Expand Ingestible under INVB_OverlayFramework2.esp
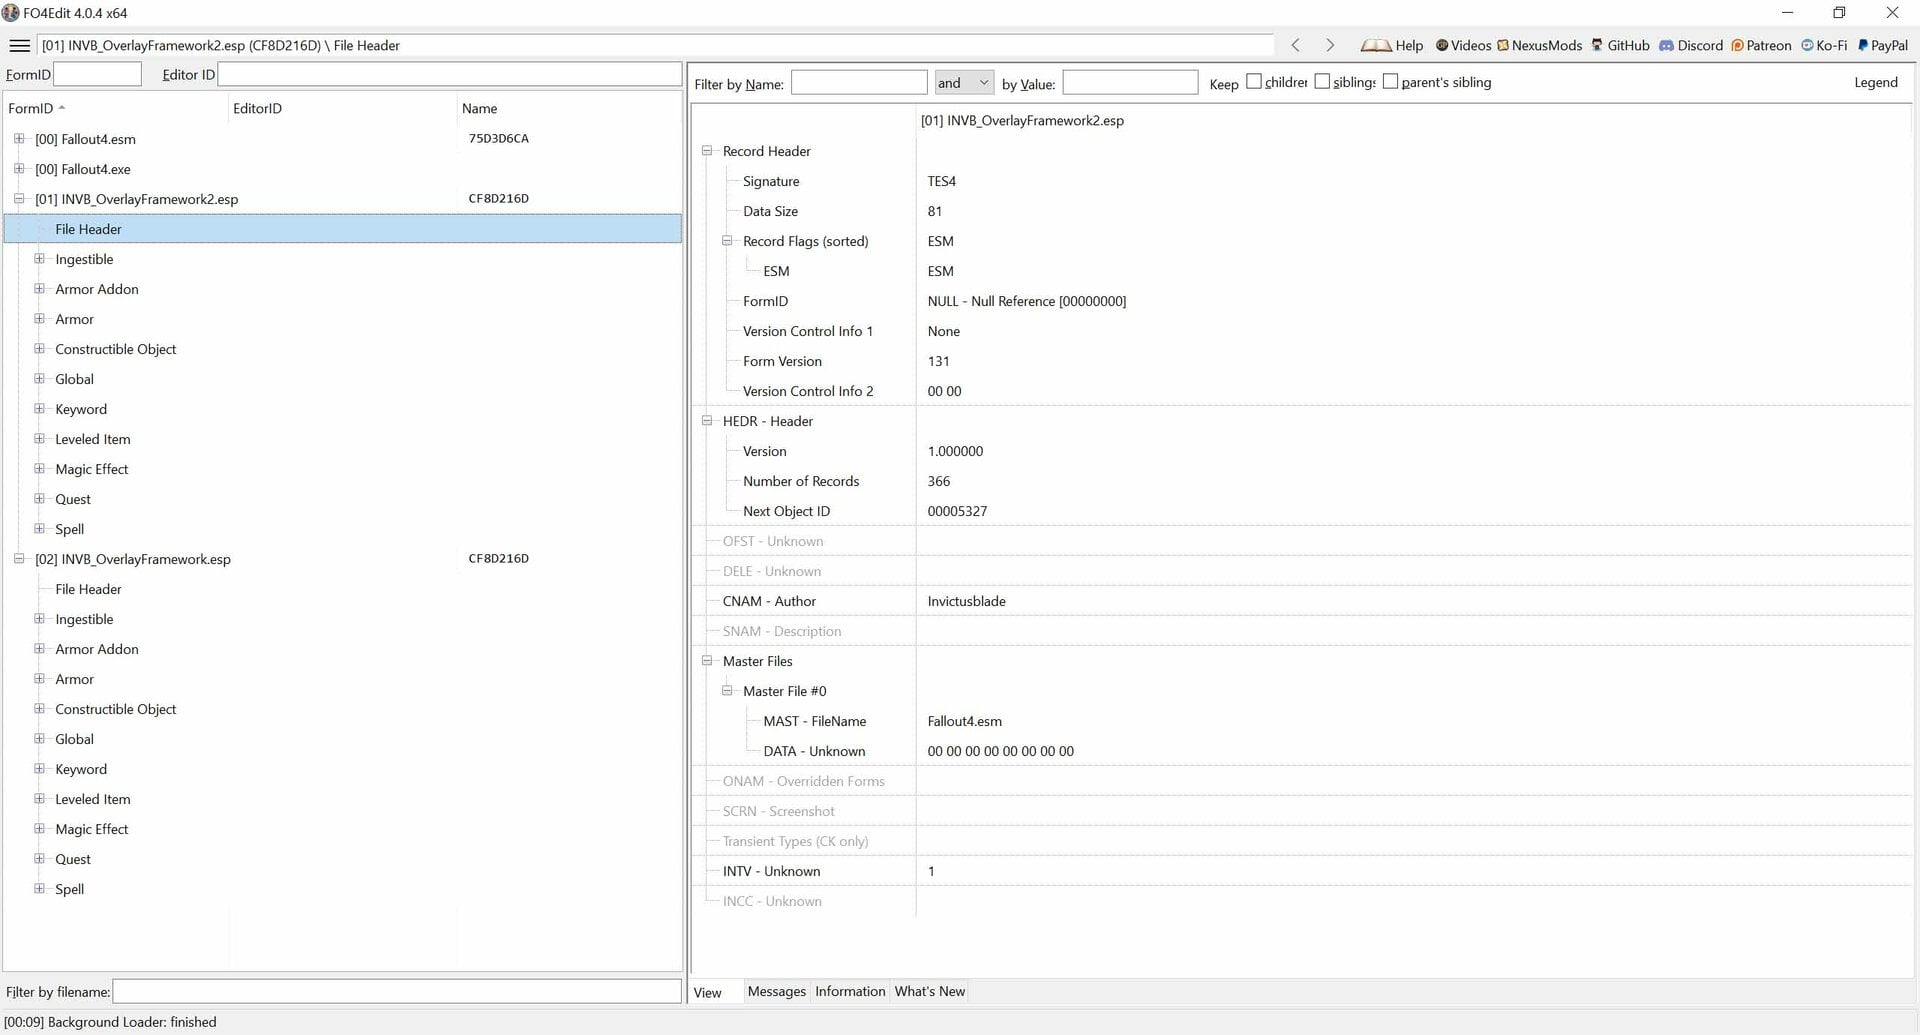Viewport: 1920px width, 1035px height. point(39,259)
